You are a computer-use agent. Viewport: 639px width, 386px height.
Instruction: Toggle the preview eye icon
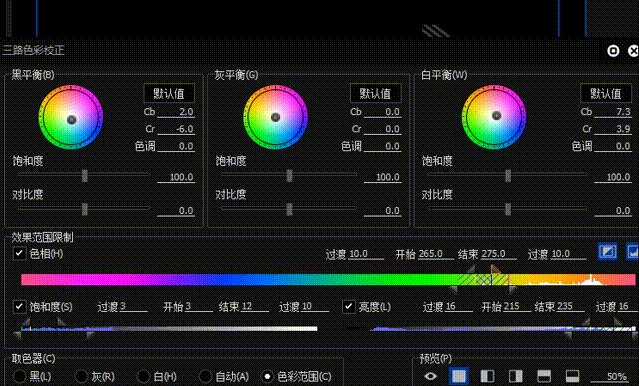[x=430, y=376]
